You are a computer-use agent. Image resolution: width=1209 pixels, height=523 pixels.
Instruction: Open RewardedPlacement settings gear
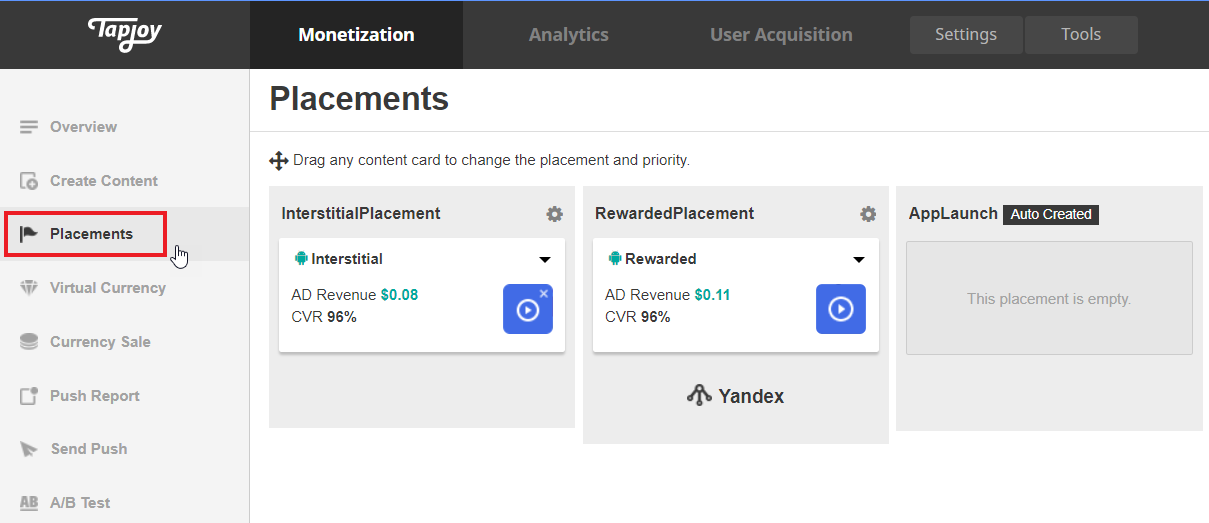click(x=868, y=214)
